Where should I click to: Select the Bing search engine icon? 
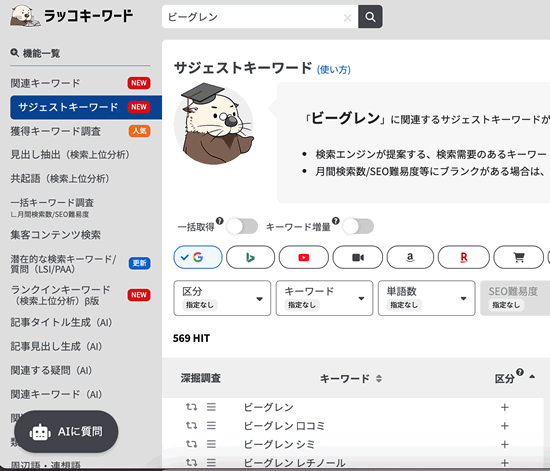[250, 257]
